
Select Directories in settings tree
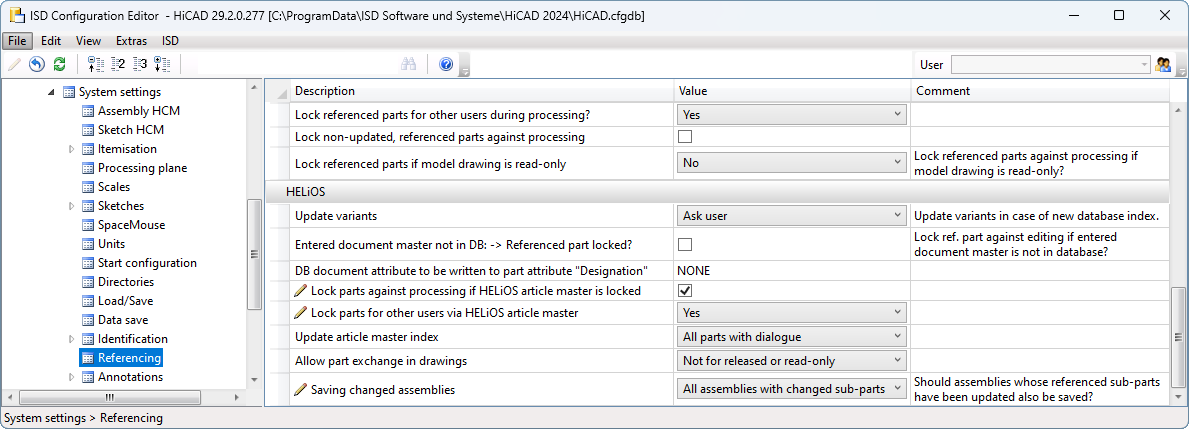pos(126,282)
